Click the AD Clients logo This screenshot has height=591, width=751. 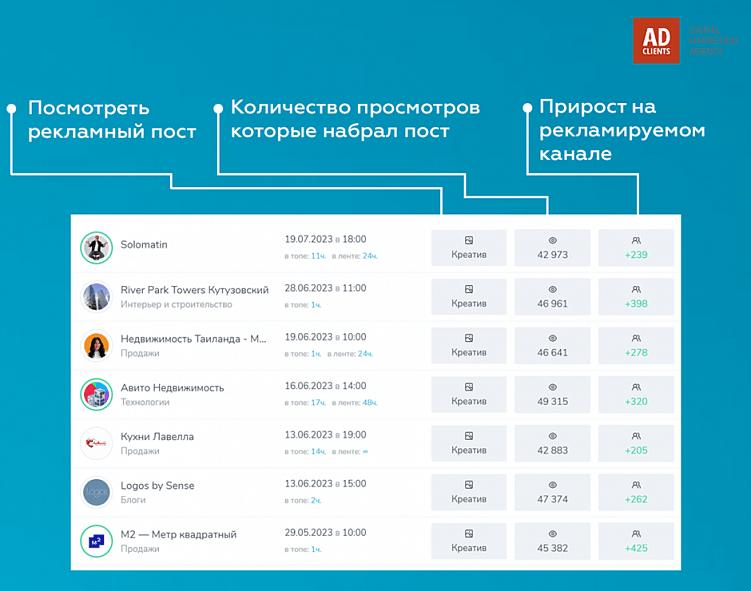click(x=656, y=40)
